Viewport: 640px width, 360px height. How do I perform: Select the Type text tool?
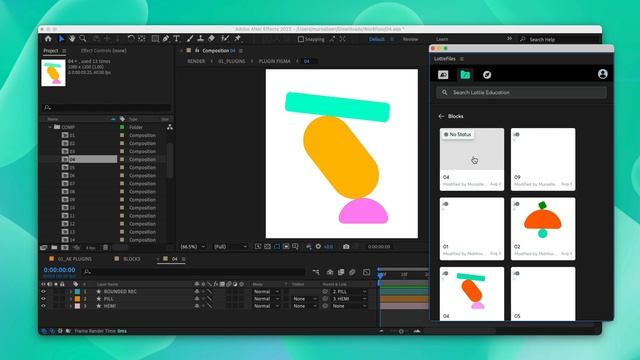177,39
